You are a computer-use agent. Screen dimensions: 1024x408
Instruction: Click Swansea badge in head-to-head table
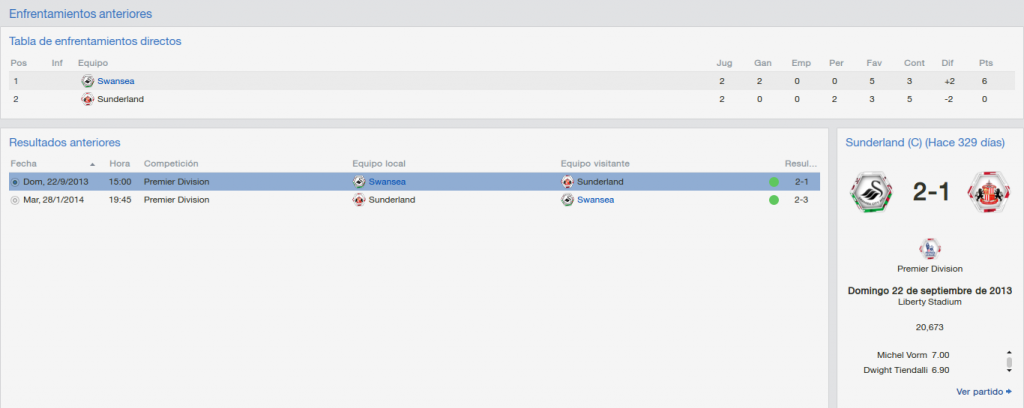coord(88,82)
